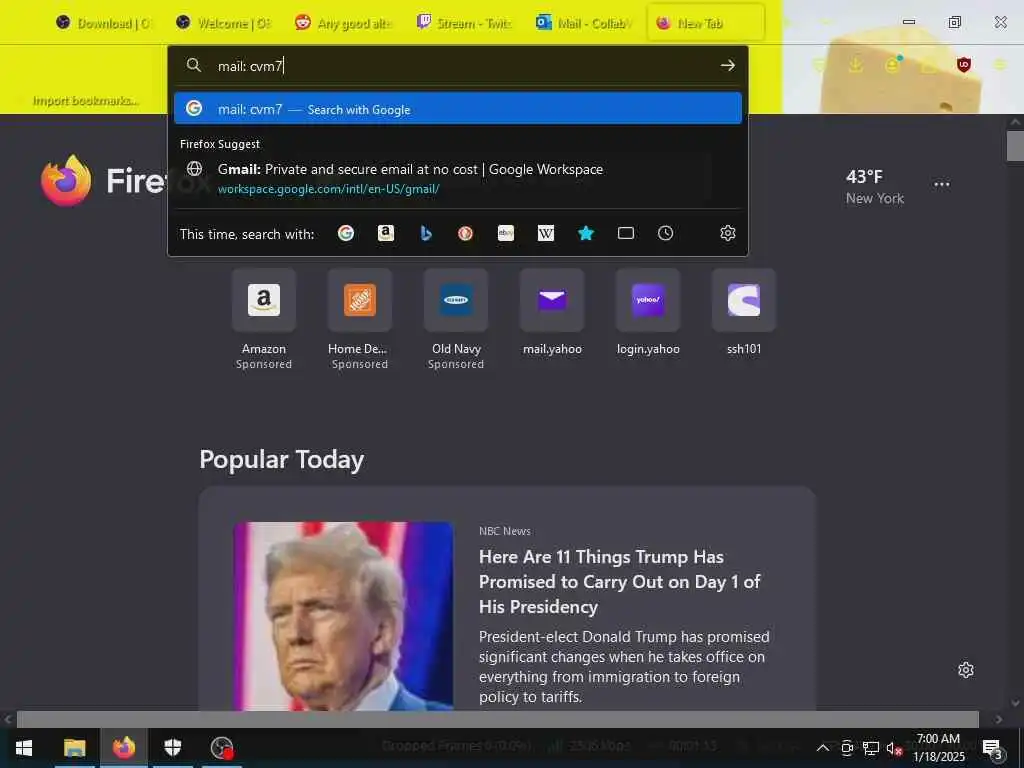The height and width of the screenshot is (768, 1024).
Task: Open the Meet Now tray icon
Action: coord(847,748)
